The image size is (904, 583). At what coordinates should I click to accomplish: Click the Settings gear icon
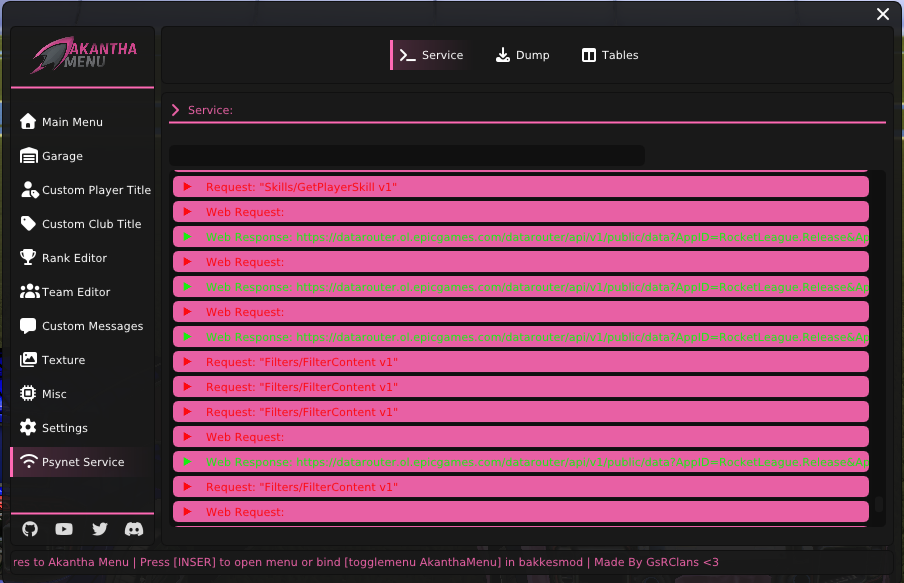28,428
